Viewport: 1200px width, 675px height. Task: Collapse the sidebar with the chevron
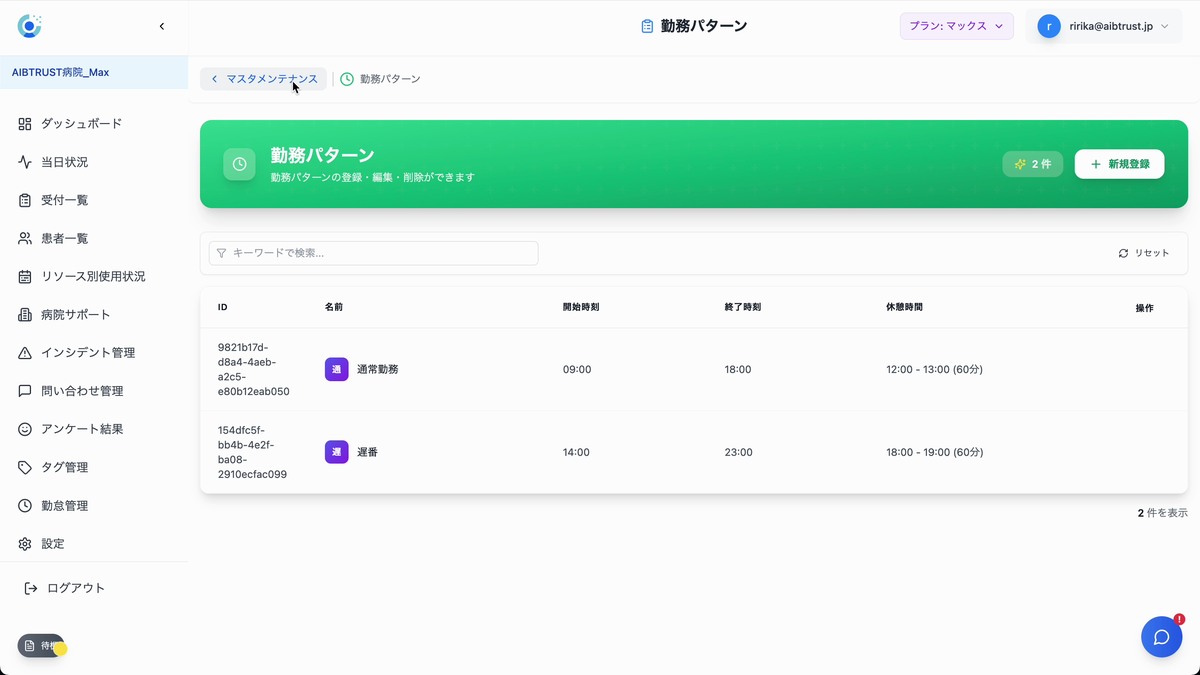pyautogui.click(x=162, y=26)
